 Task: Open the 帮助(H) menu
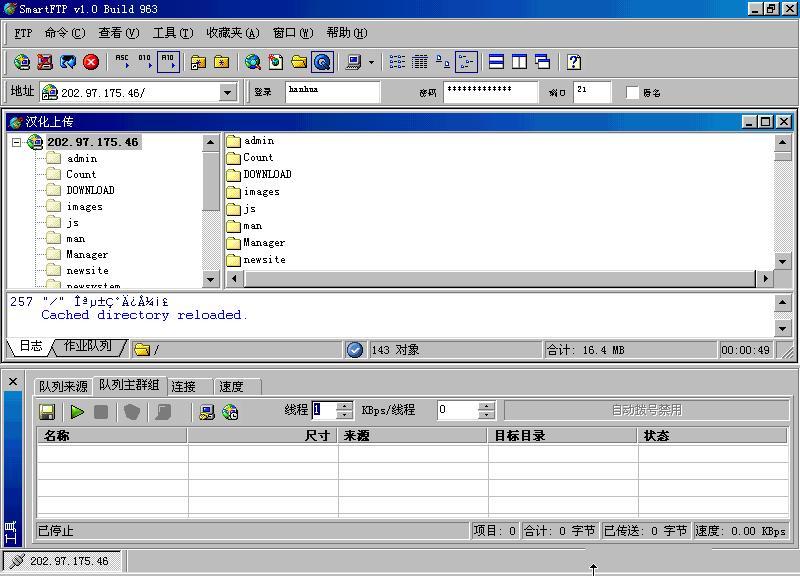pos(346,33)
